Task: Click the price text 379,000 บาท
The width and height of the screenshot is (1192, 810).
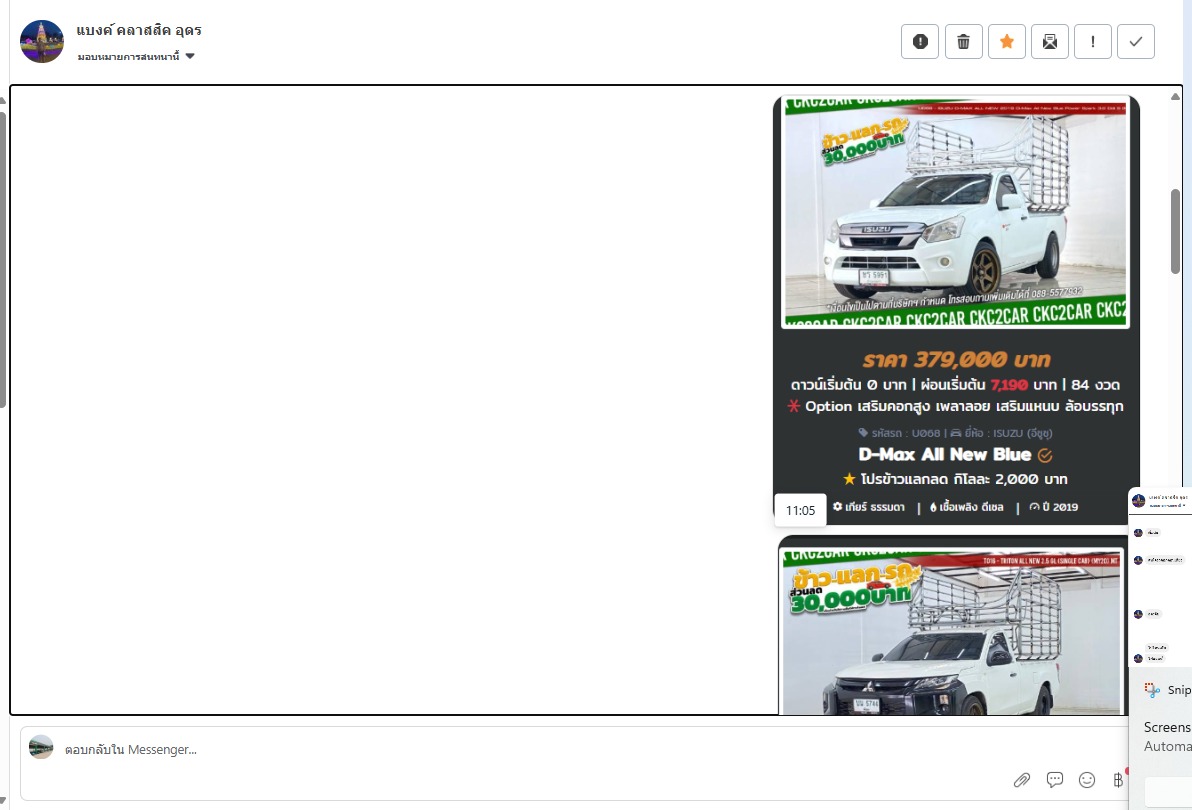Action: pyautogui.click(x=956, y=359)
